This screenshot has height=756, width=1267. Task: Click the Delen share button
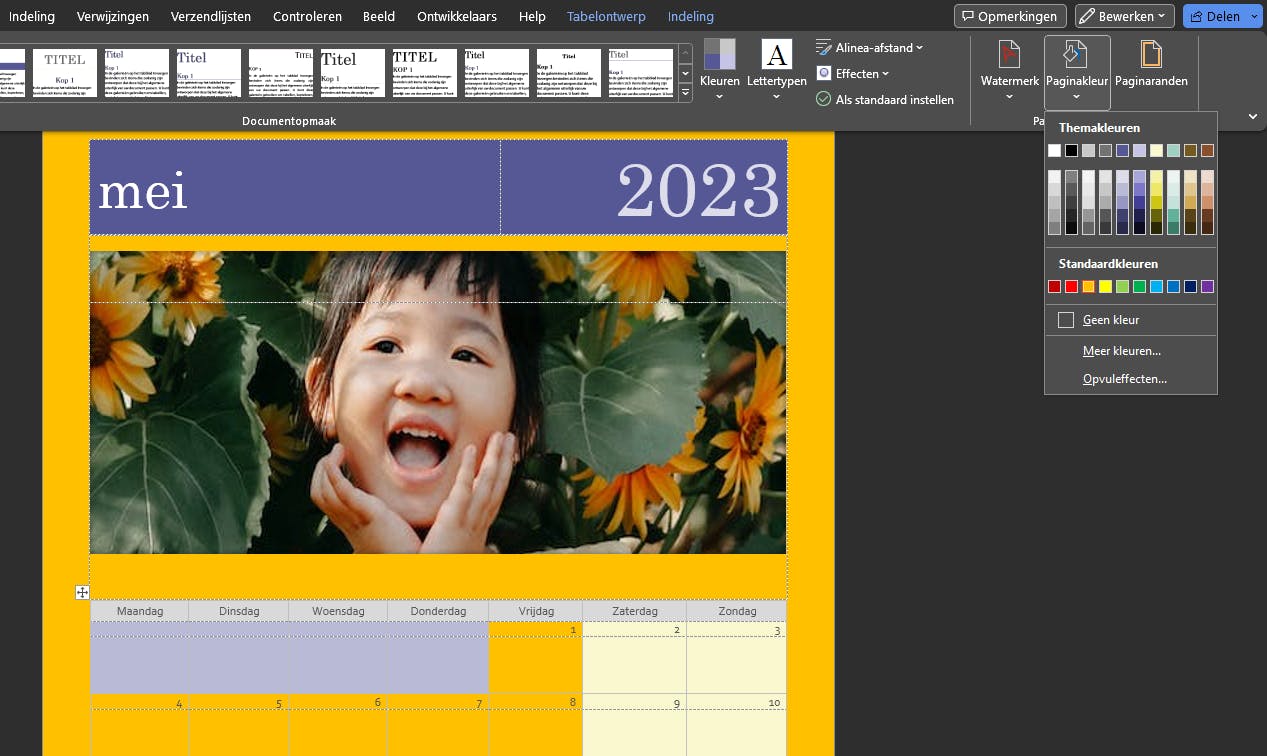pyautogui.click(x=1214, y=16)
